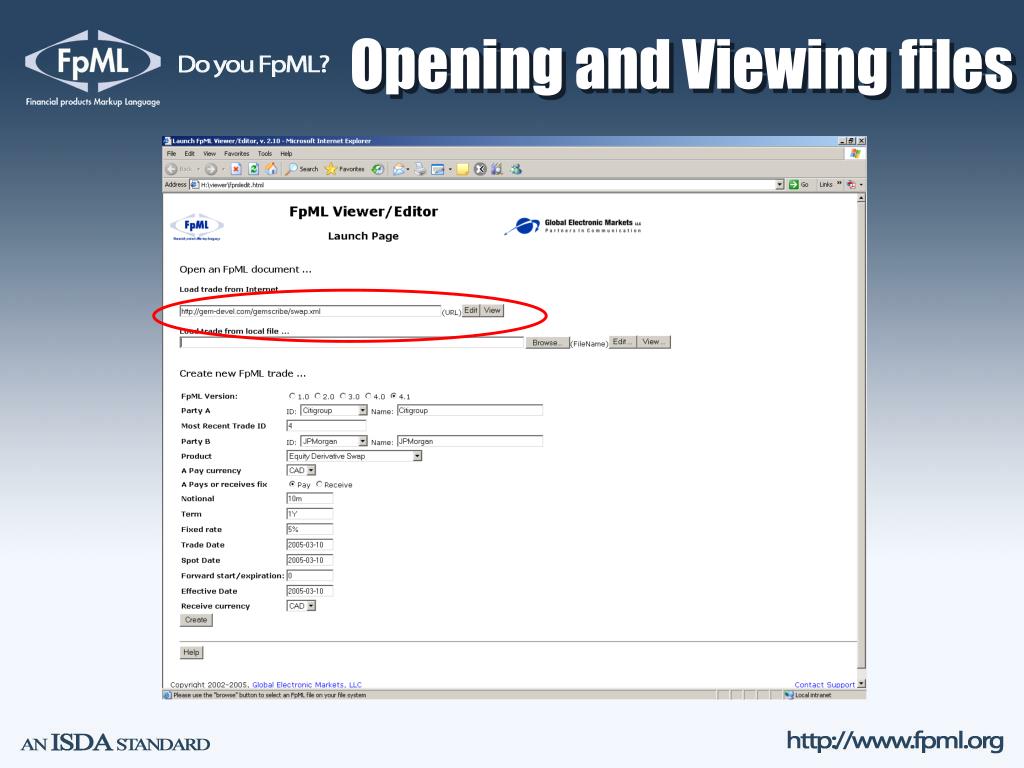Open the Favorites star in the toolbar
This screenshot has height=768, width=1024.
[x=345, y=169]
